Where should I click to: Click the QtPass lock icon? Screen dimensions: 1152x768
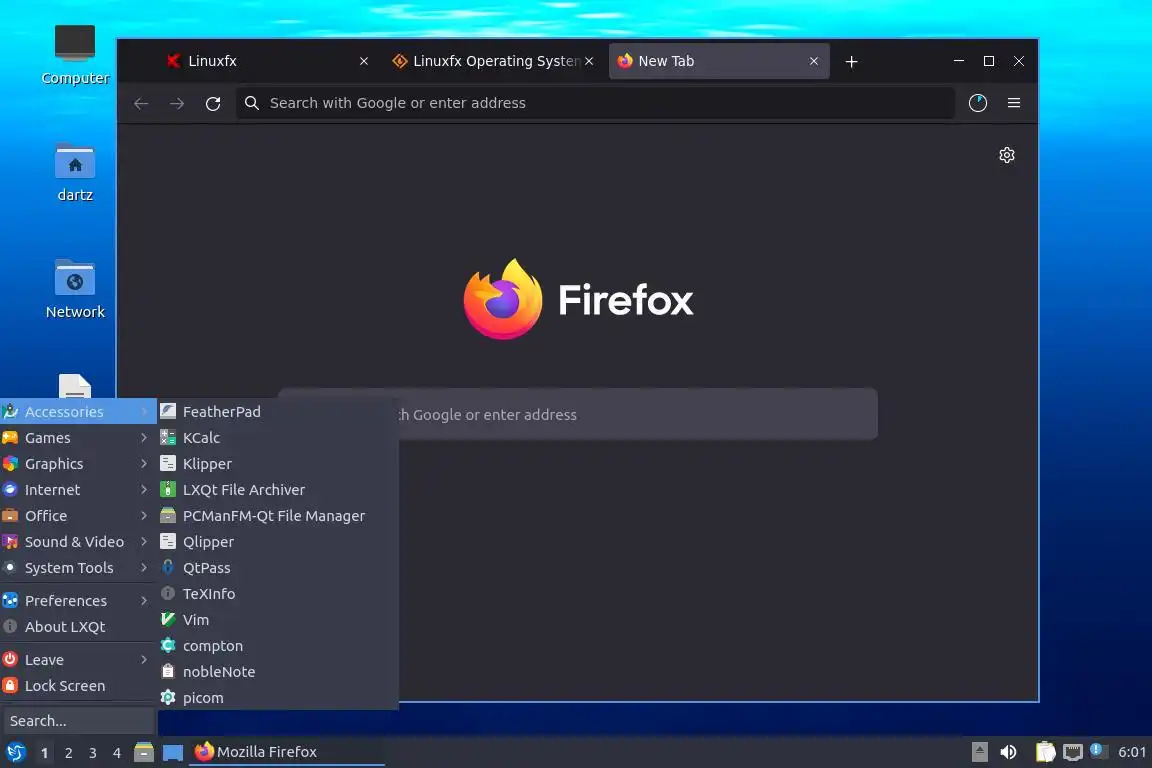pyautogui.click(x=168, y=567)
